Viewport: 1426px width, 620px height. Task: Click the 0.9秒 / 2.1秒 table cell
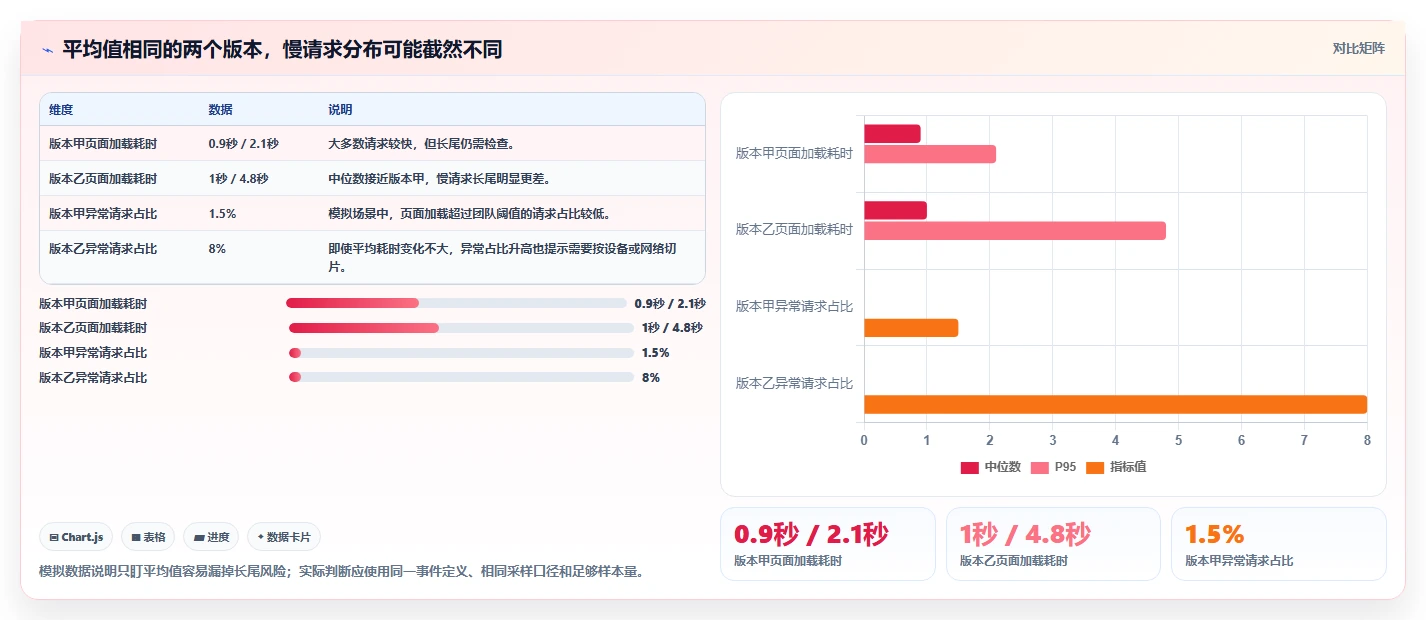[x=243, y=144]
